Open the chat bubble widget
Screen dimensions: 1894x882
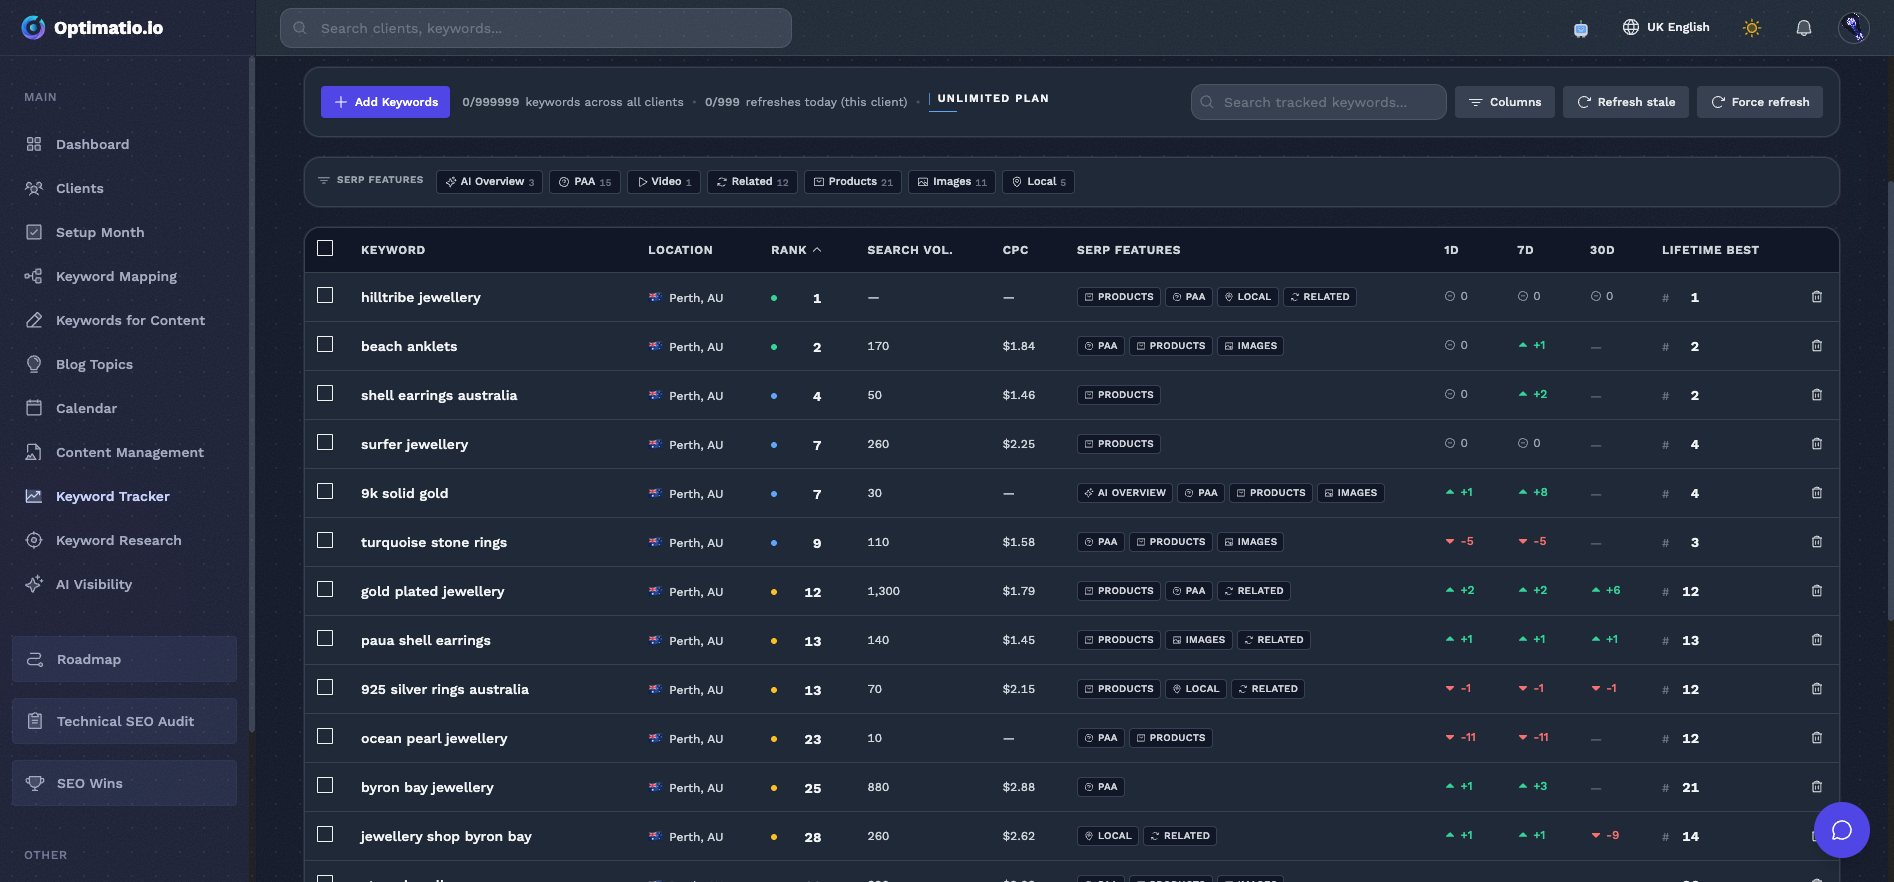(x=1841, y=830)
